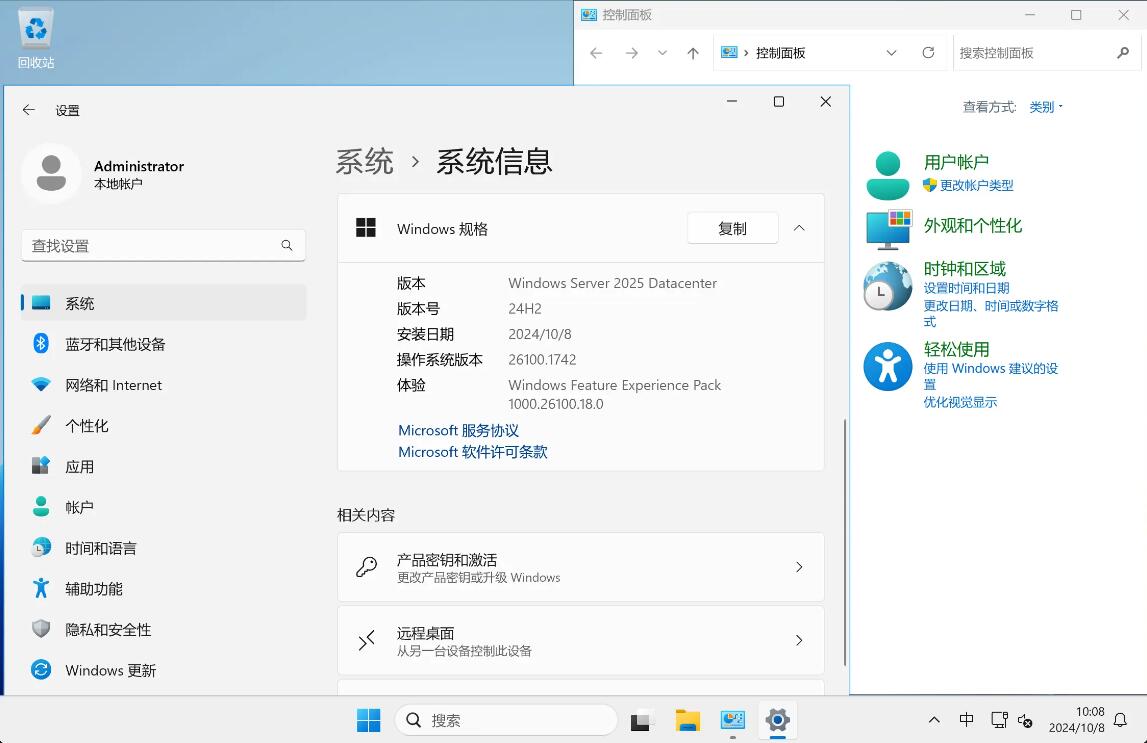Click the 用户帐户 icon in Control Panel
This screenshot has width=1147, height=743.
888,175
